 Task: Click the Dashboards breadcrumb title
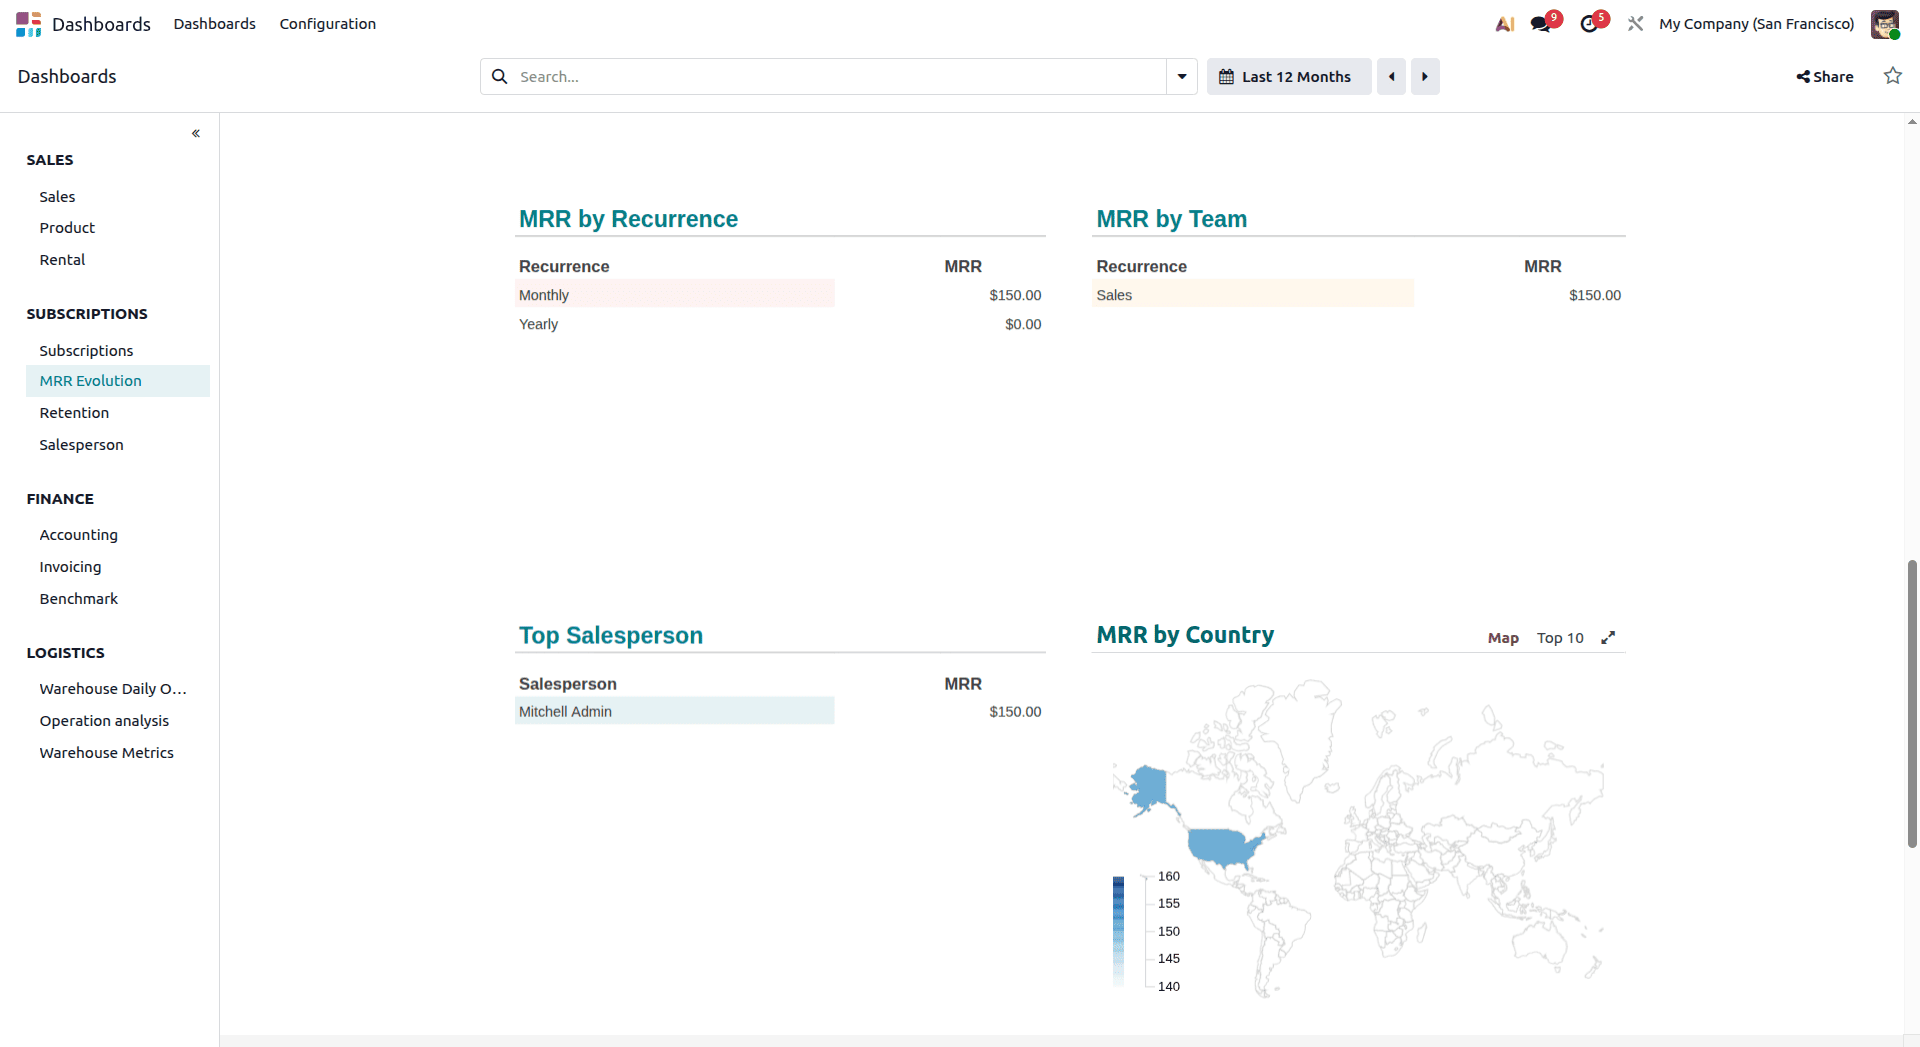click(x=67, y=77)
